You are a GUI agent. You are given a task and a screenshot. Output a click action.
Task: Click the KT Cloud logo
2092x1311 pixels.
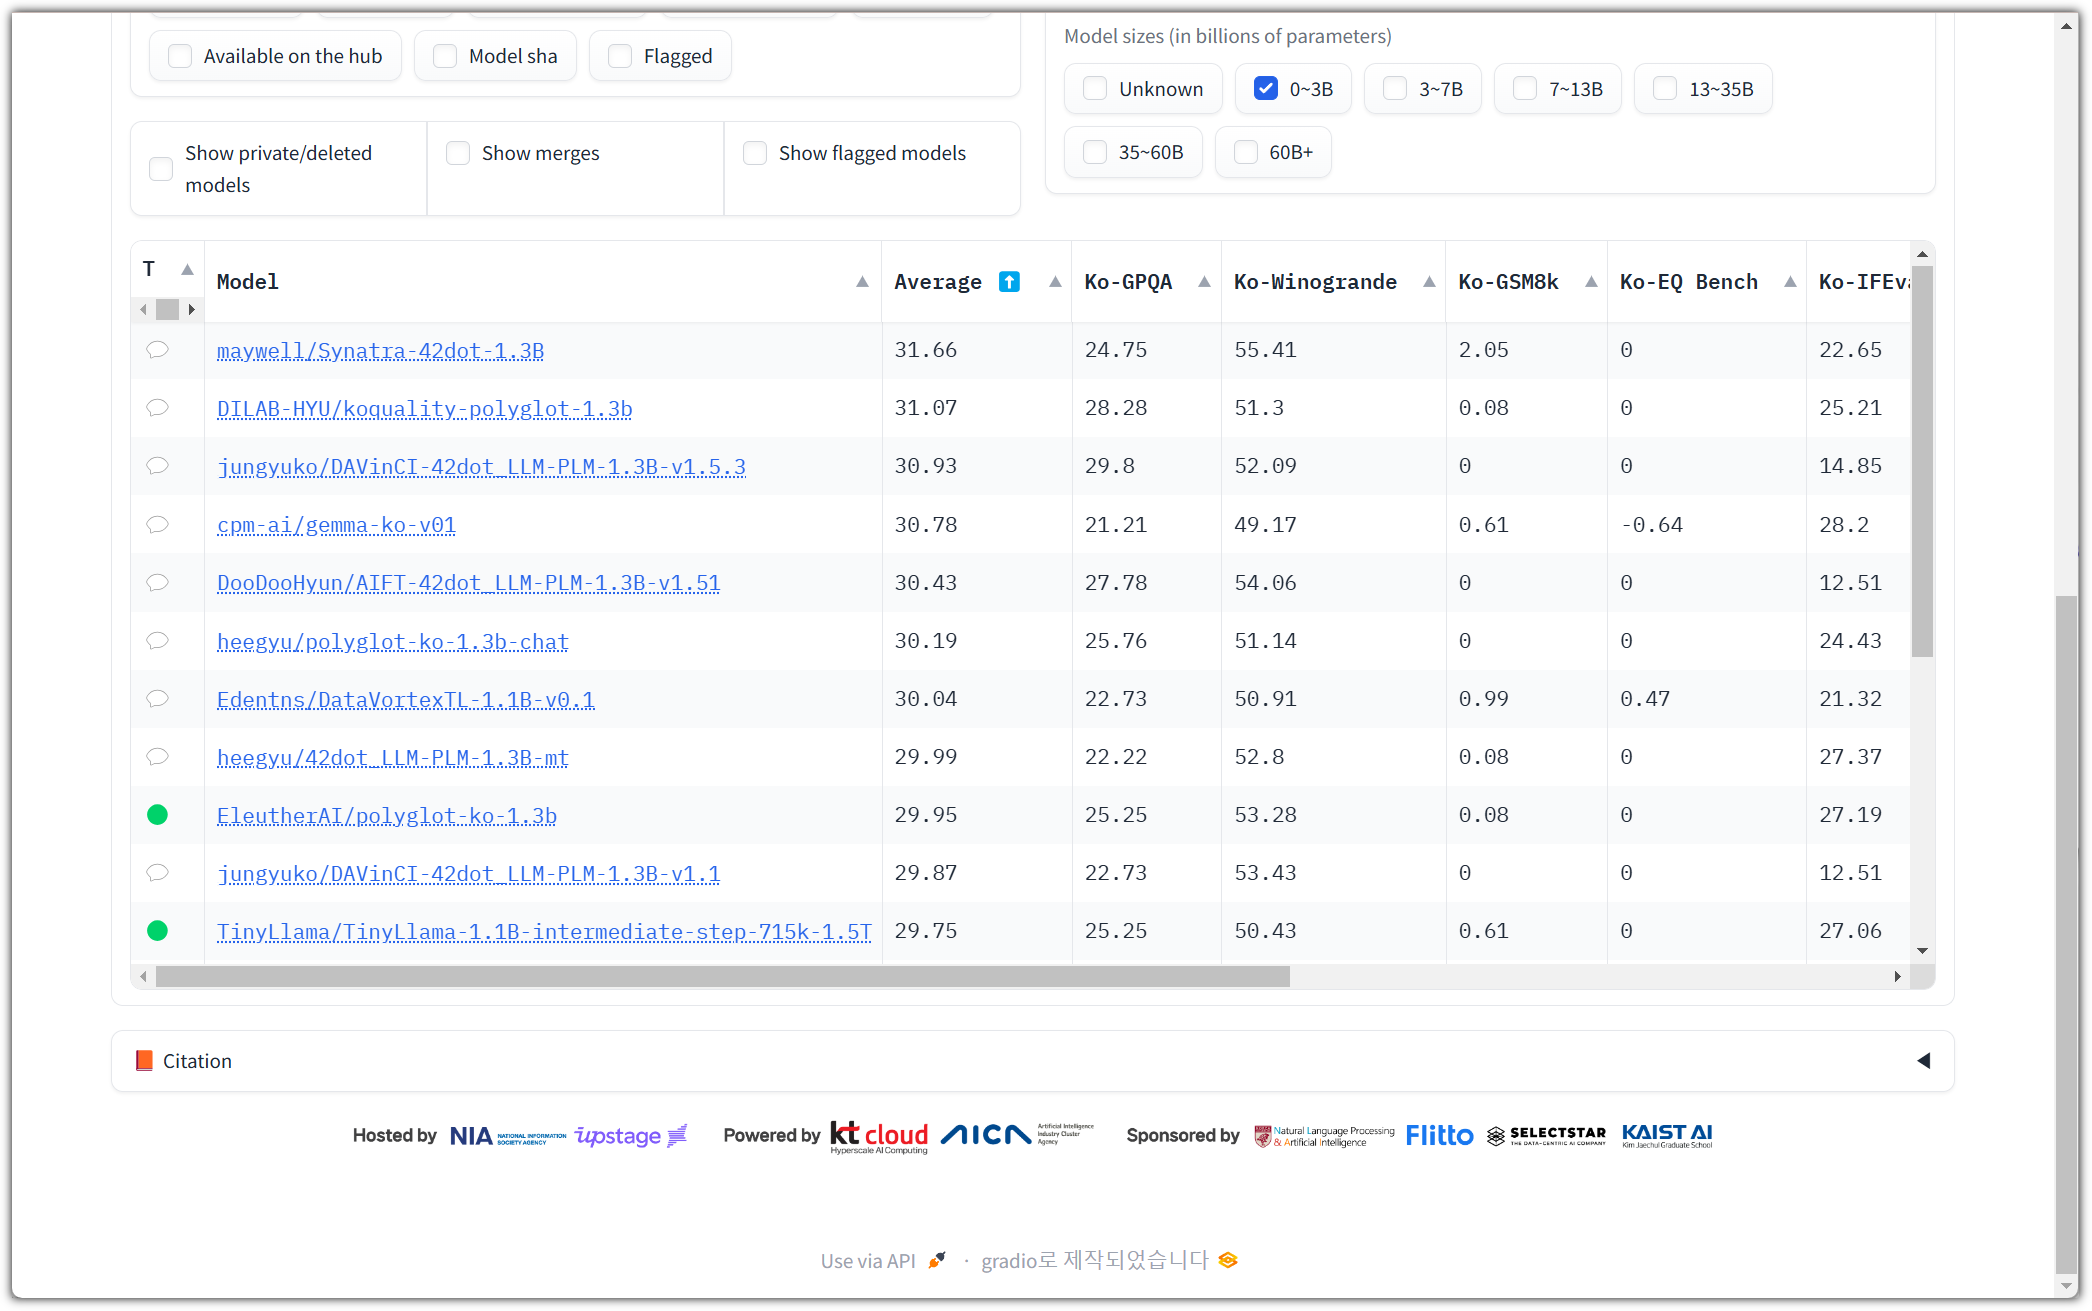[x=879, y=1136]
